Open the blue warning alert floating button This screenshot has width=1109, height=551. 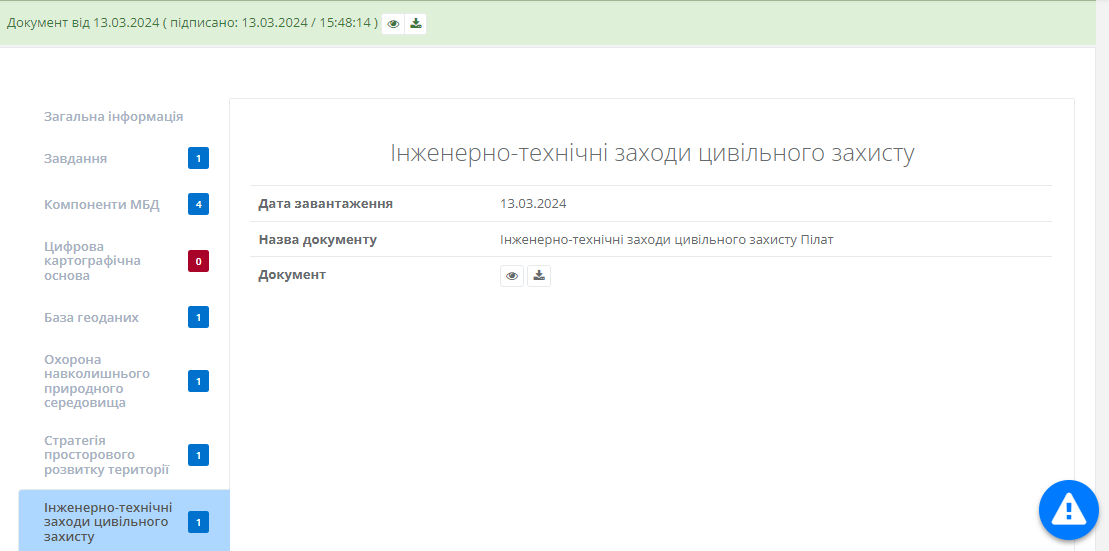1068,510
